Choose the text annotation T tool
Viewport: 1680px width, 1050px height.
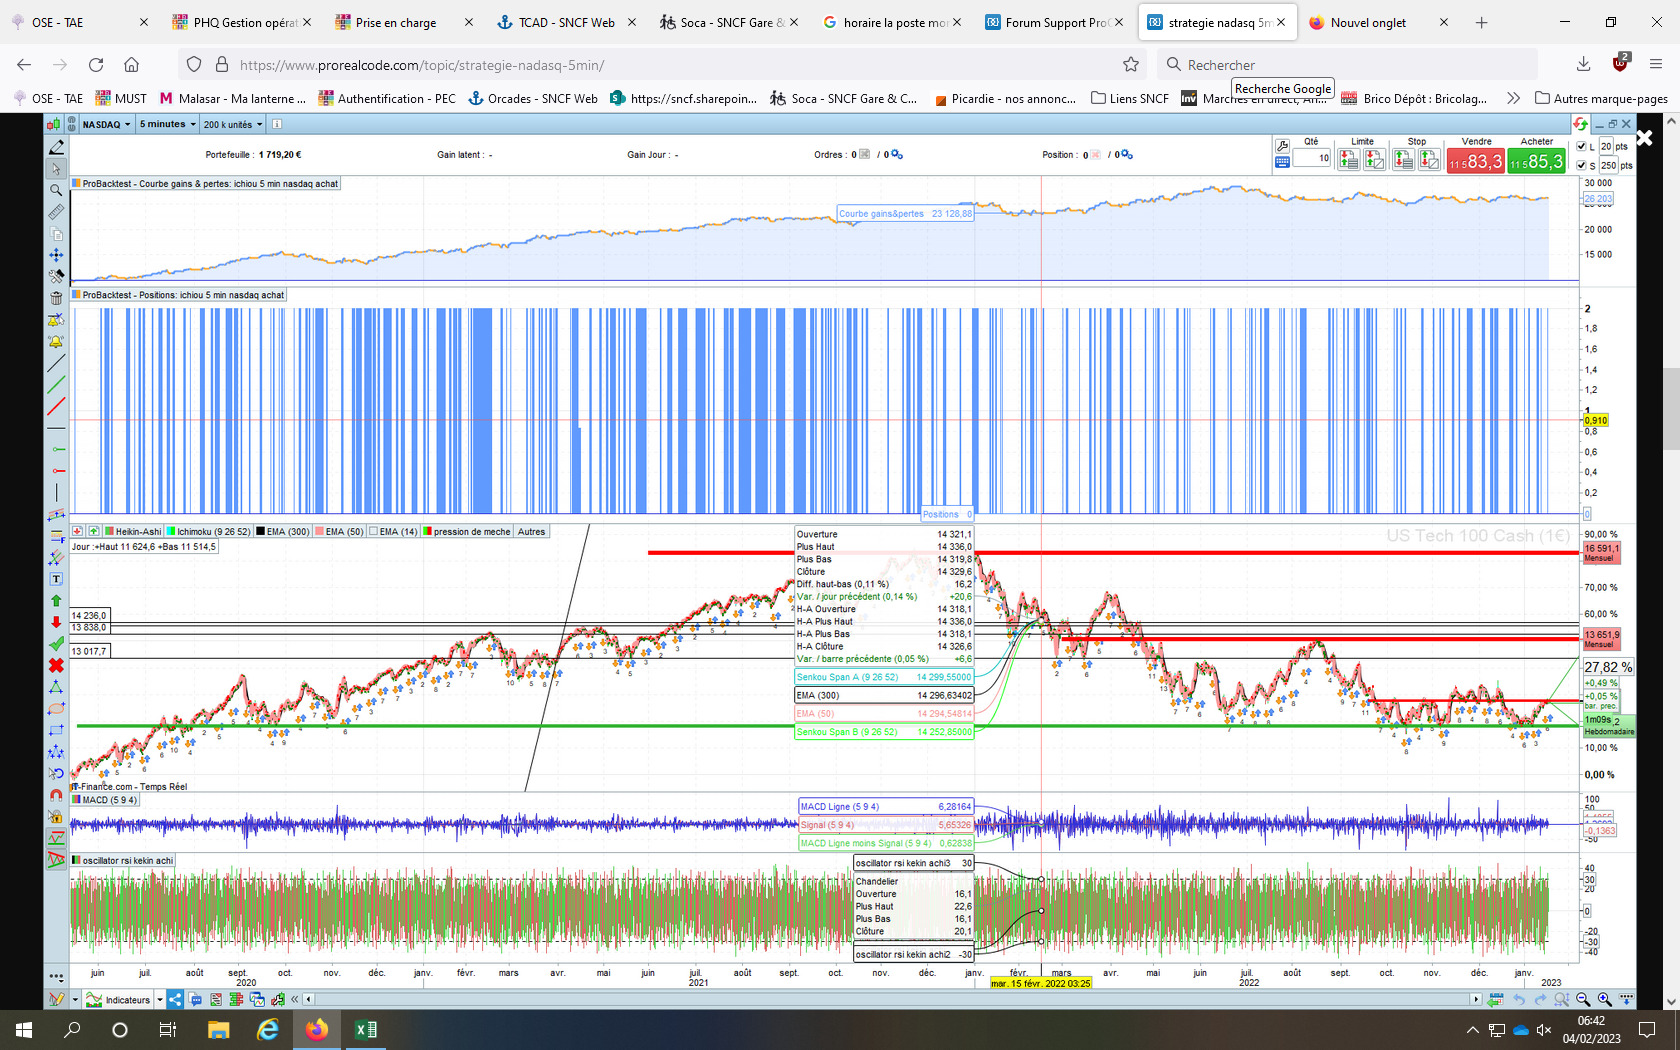56,579
